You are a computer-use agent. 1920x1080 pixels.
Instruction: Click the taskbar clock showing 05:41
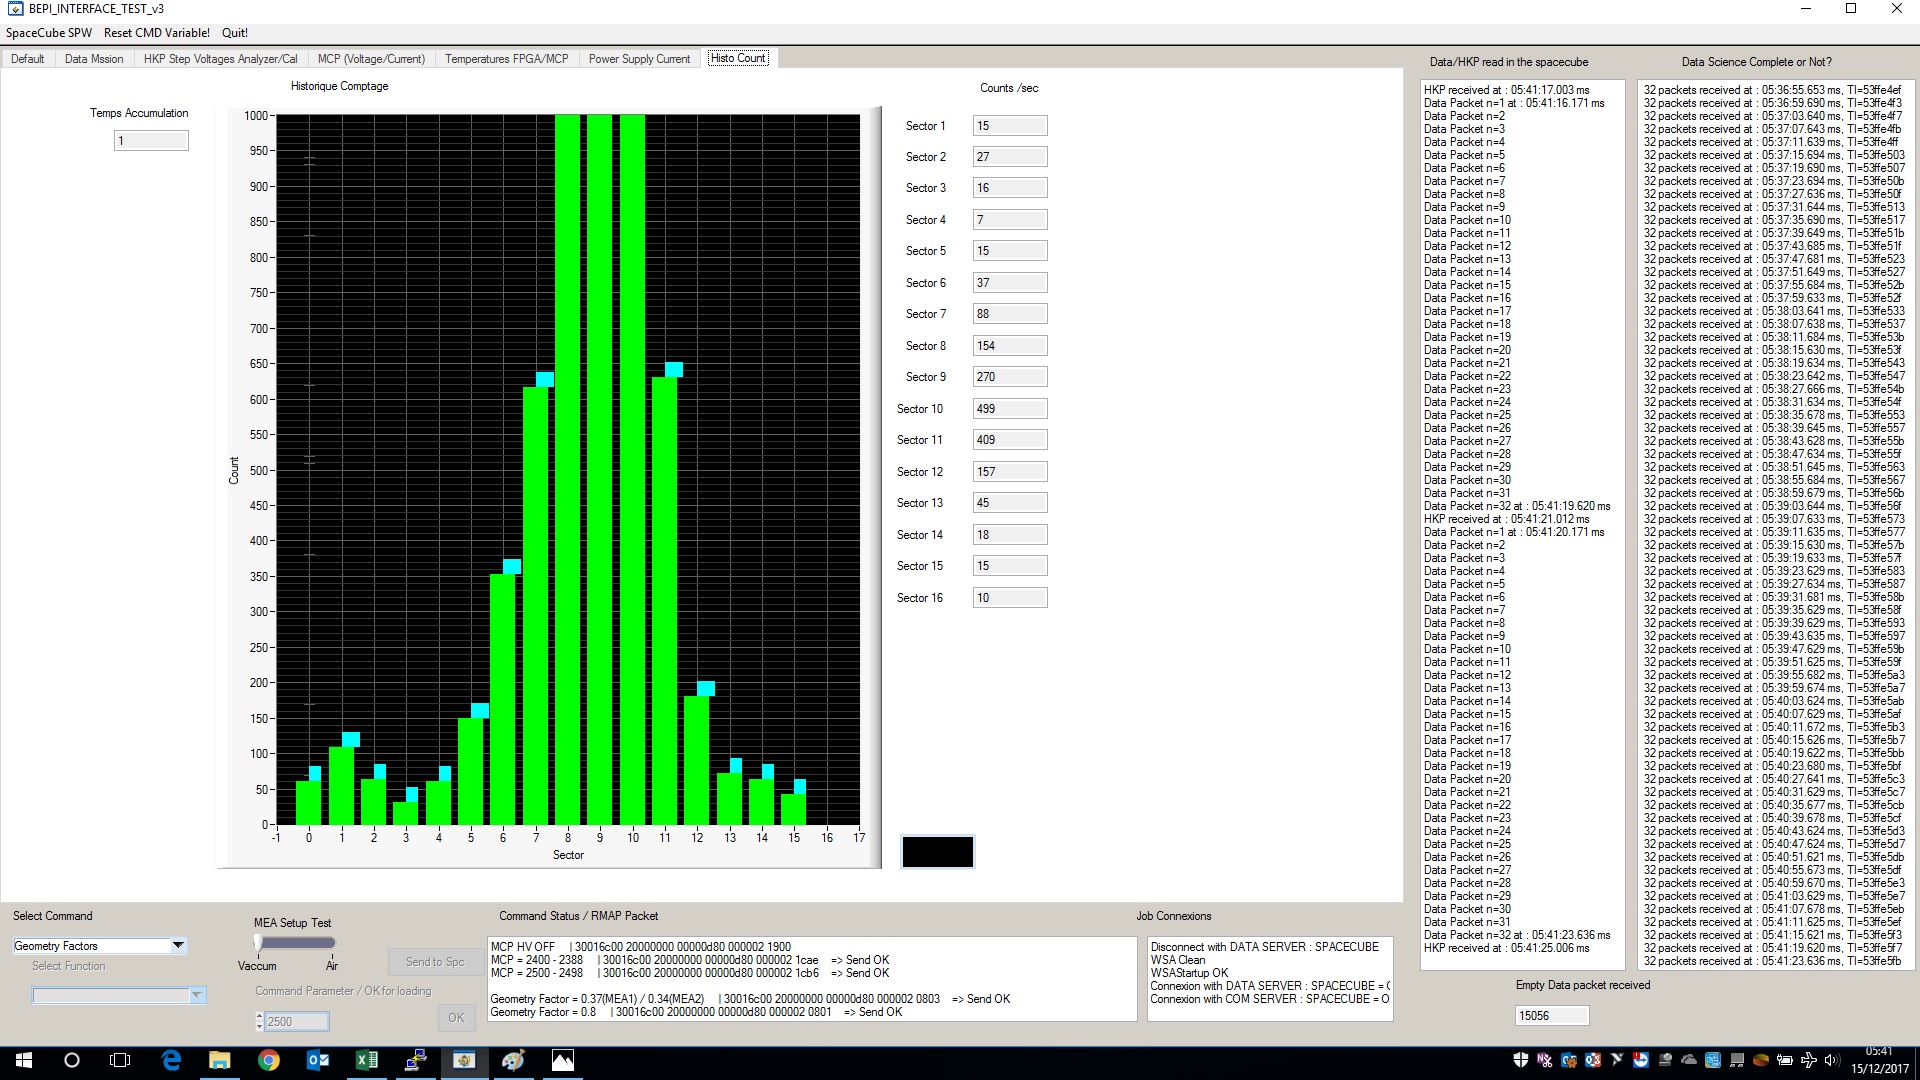(x=1878, y=1060)
